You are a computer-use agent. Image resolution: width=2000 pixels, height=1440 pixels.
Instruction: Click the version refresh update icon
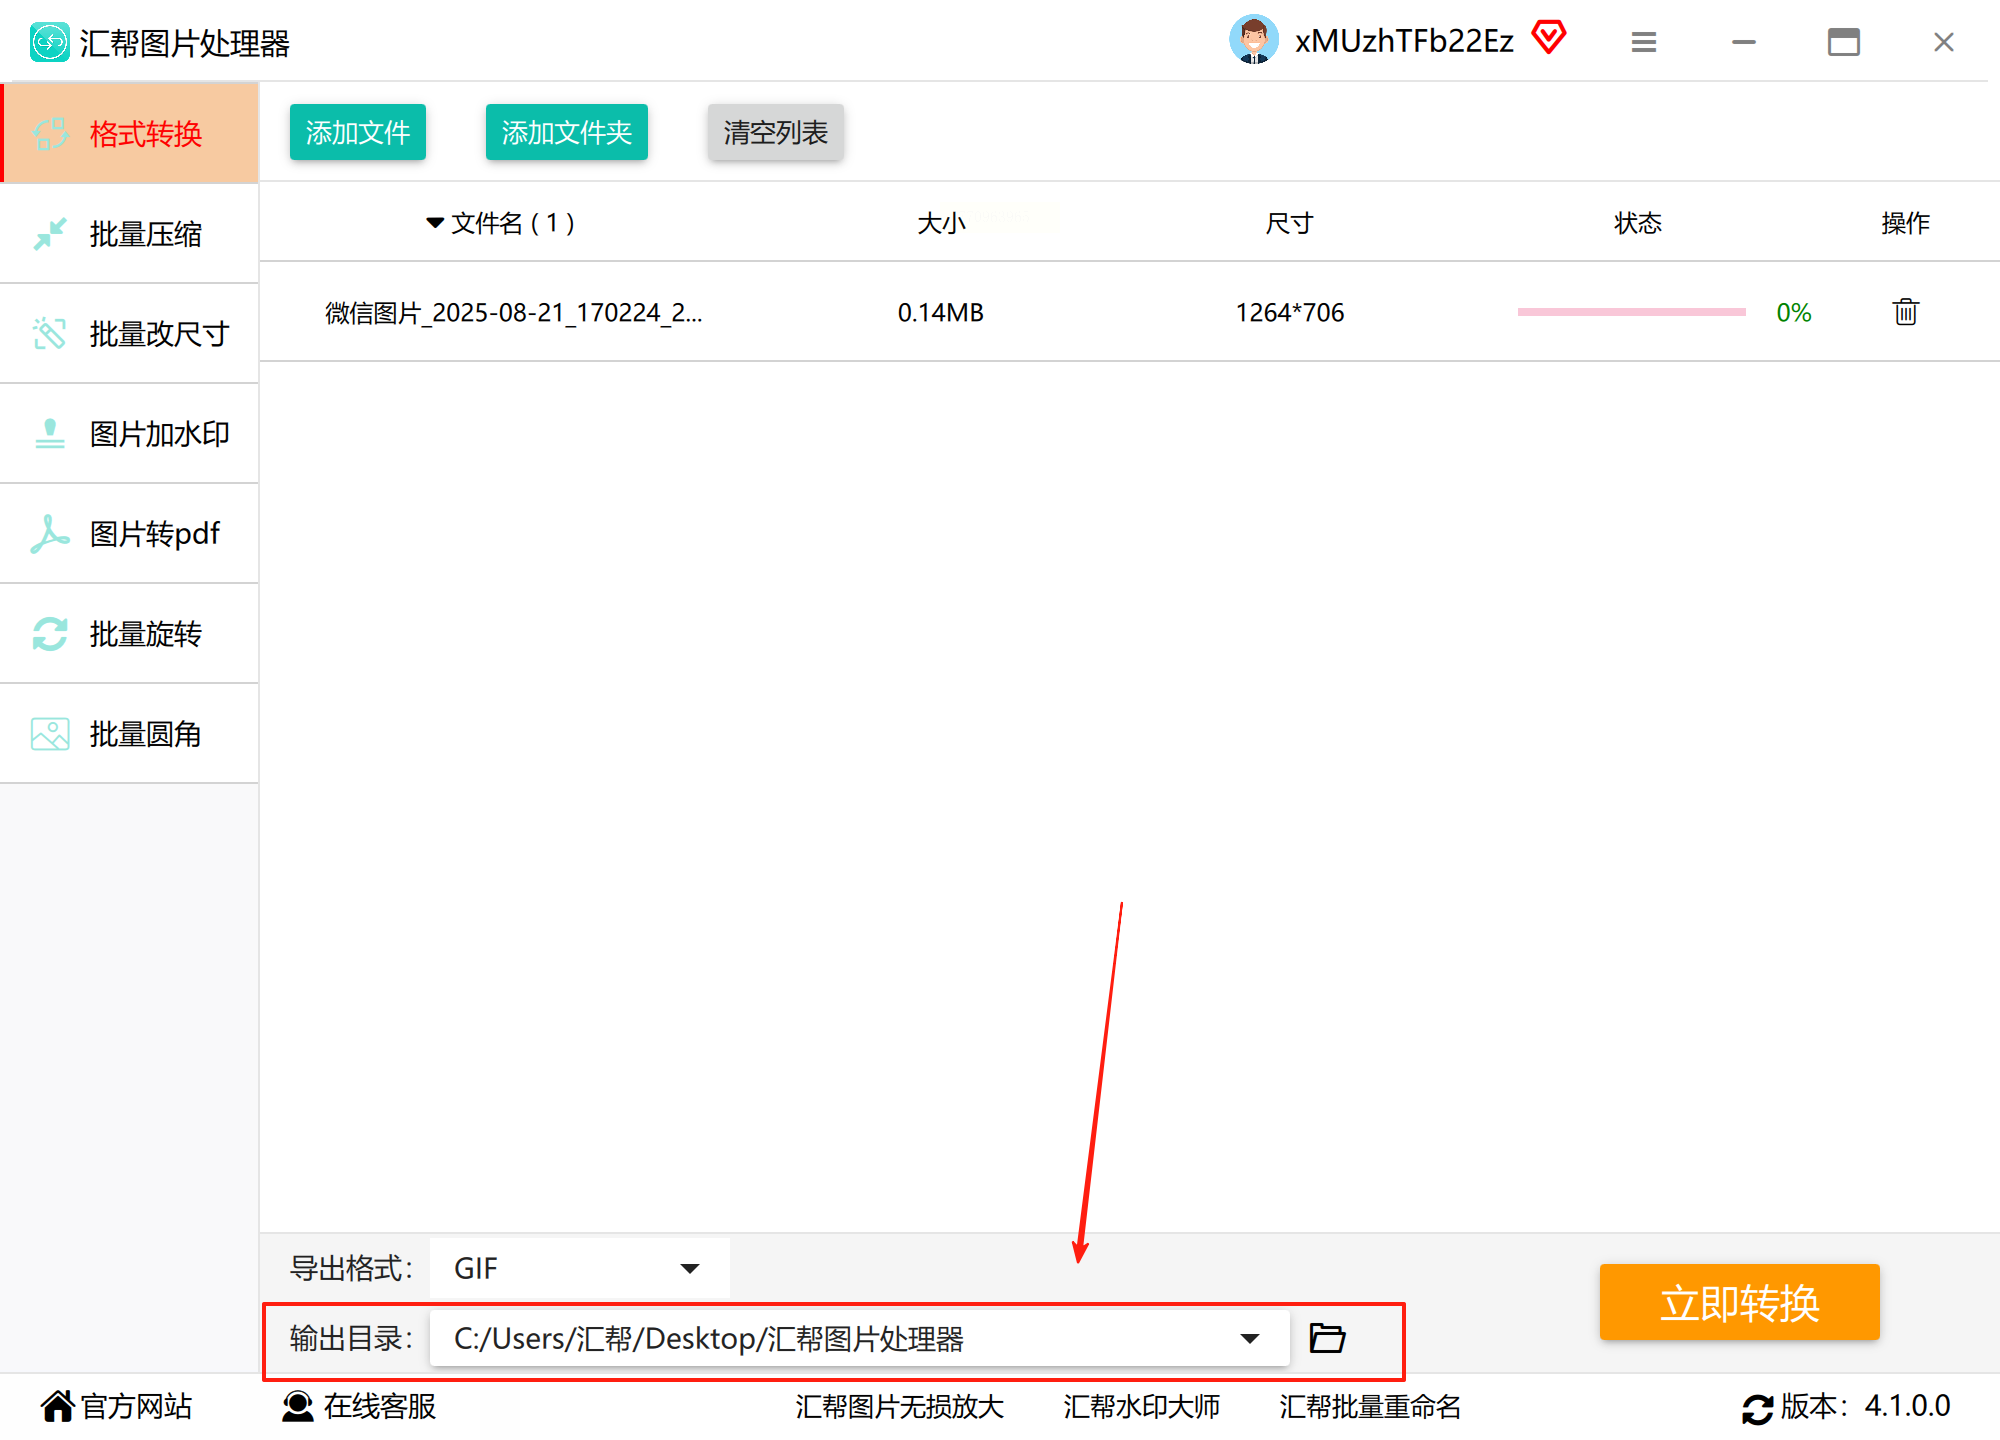tap(1757, 1408)
